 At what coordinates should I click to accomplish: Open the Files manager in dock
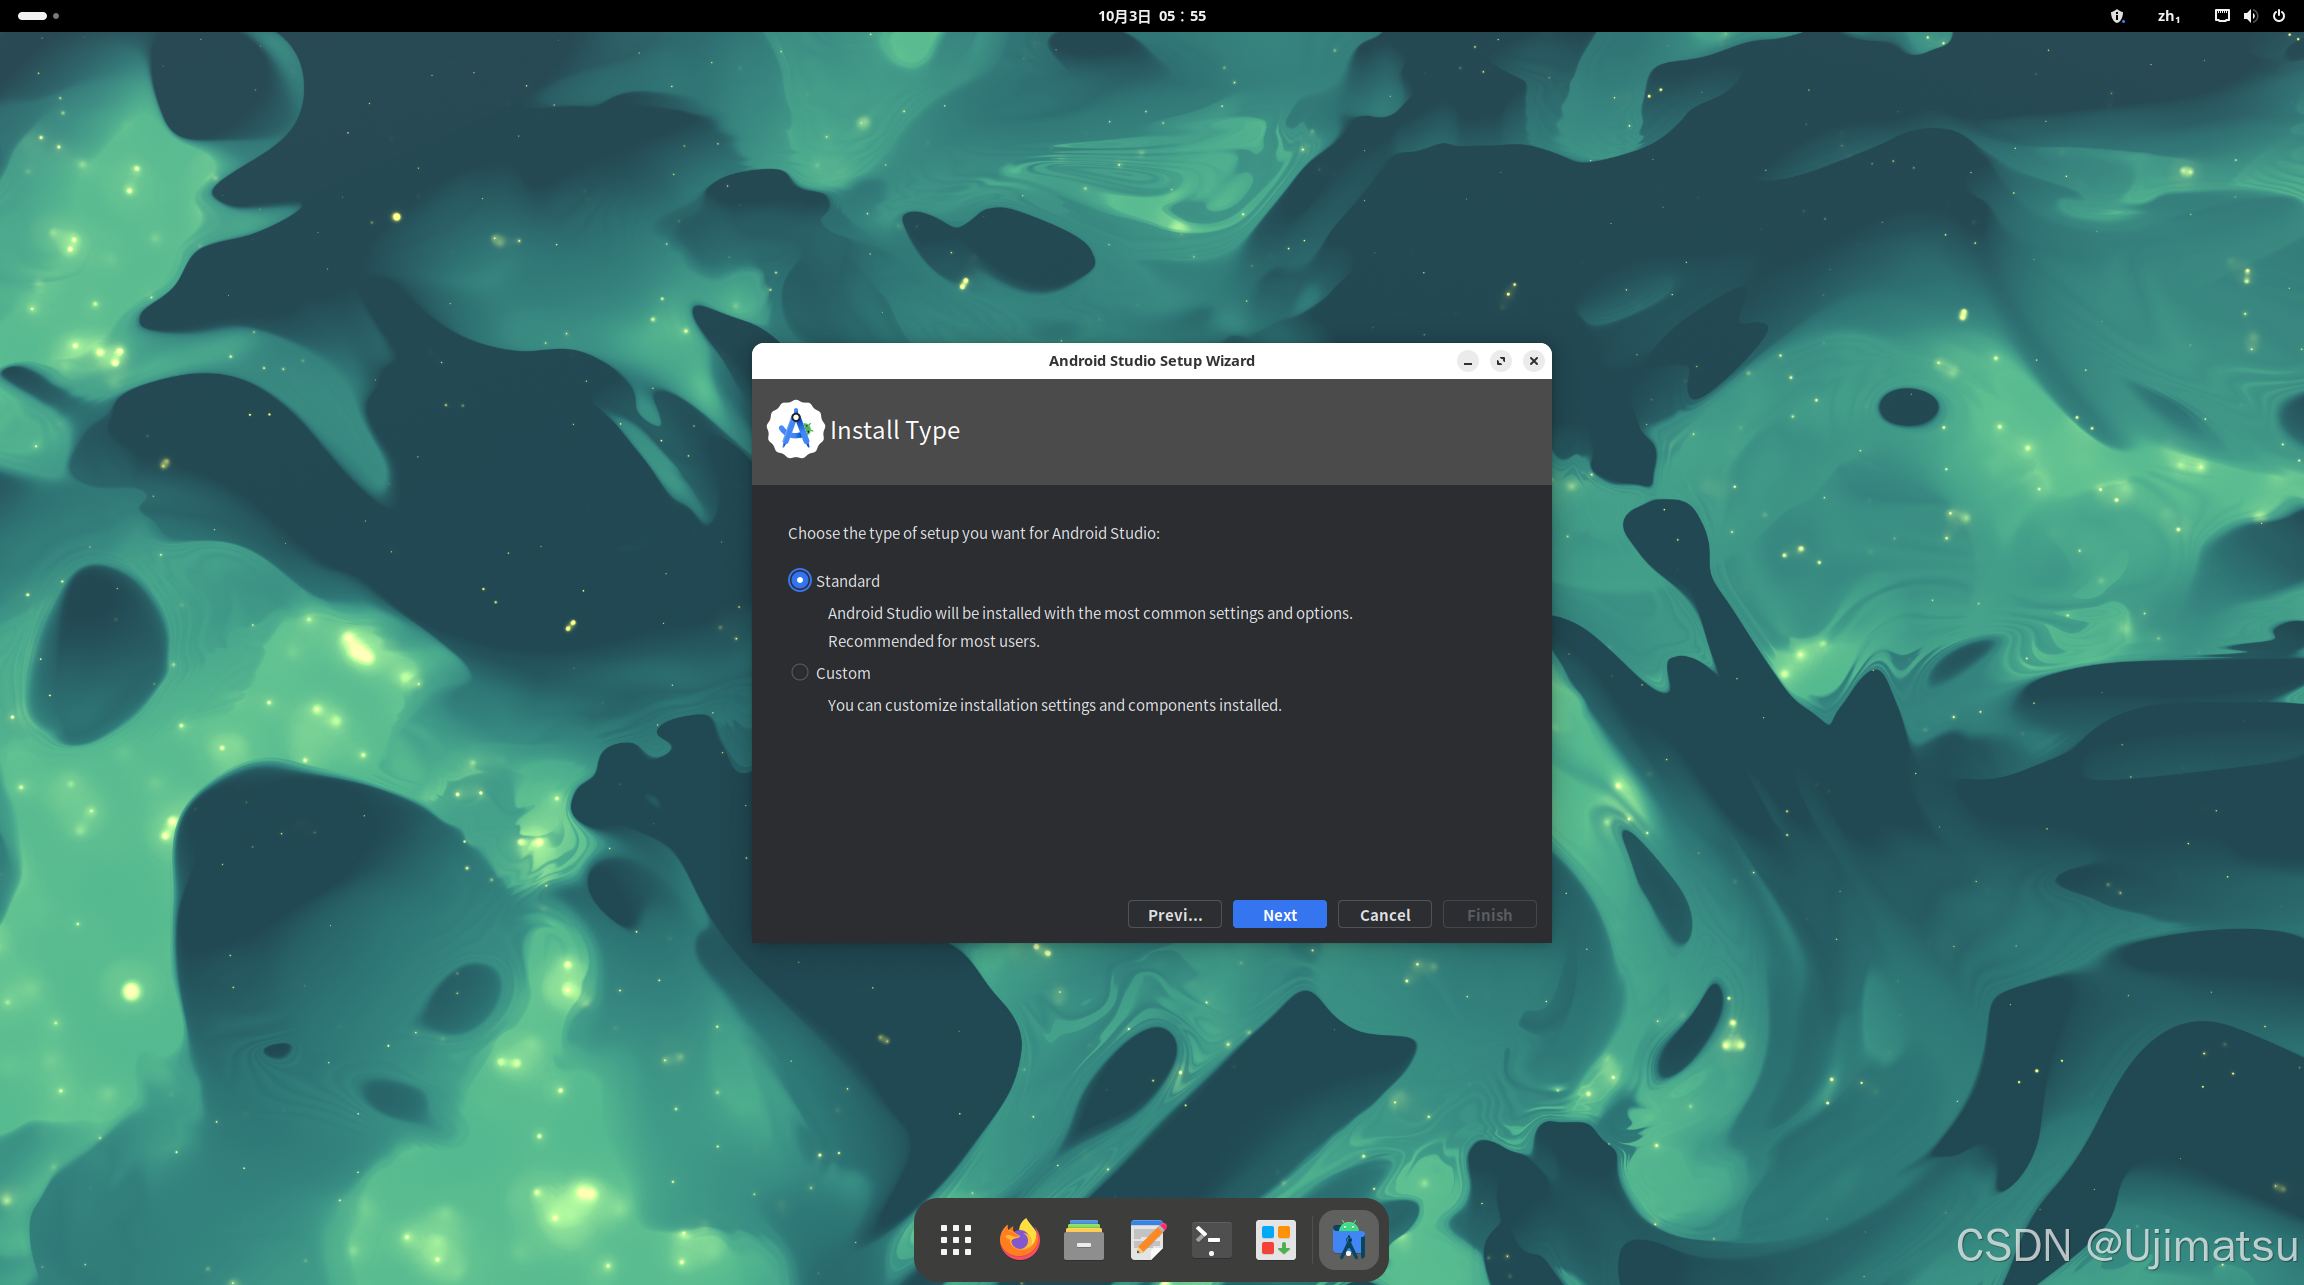click(1083, 1240)
